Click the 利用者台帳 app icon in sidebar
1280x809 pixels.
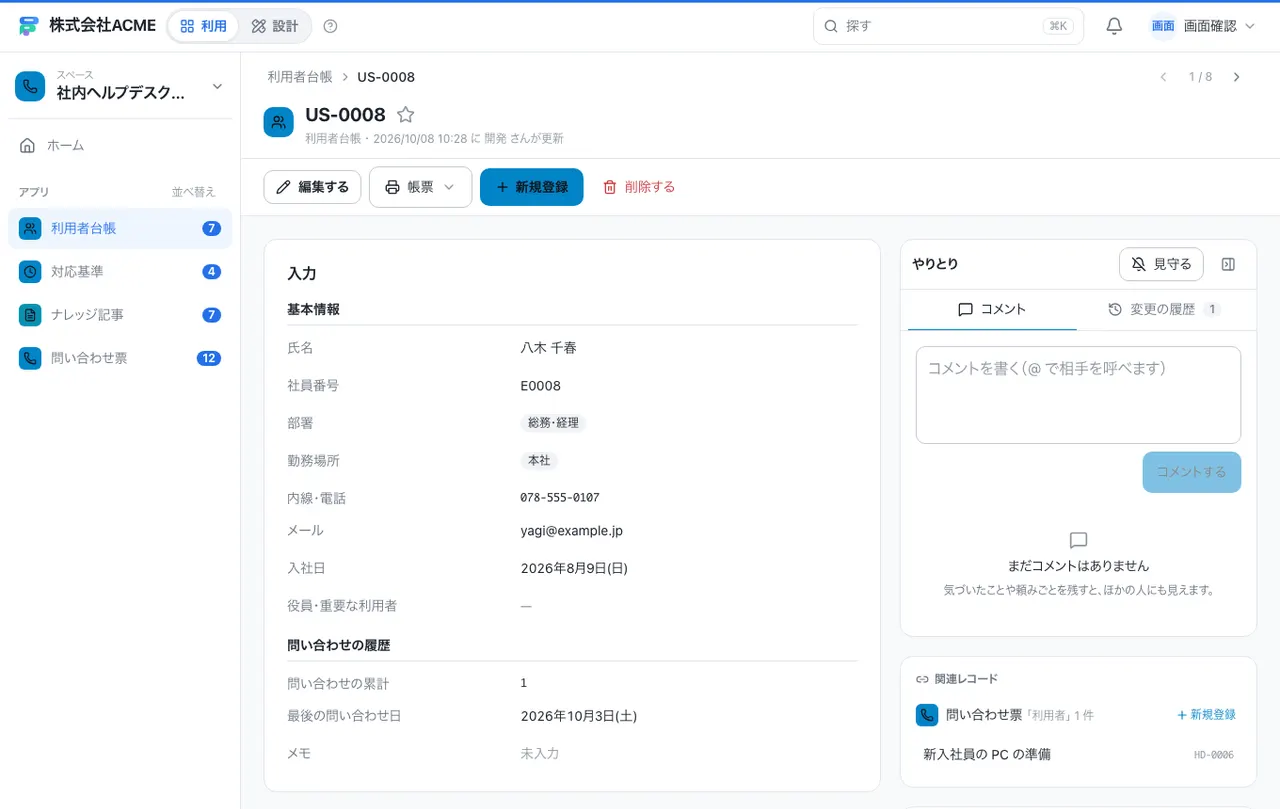click(30, 229)
